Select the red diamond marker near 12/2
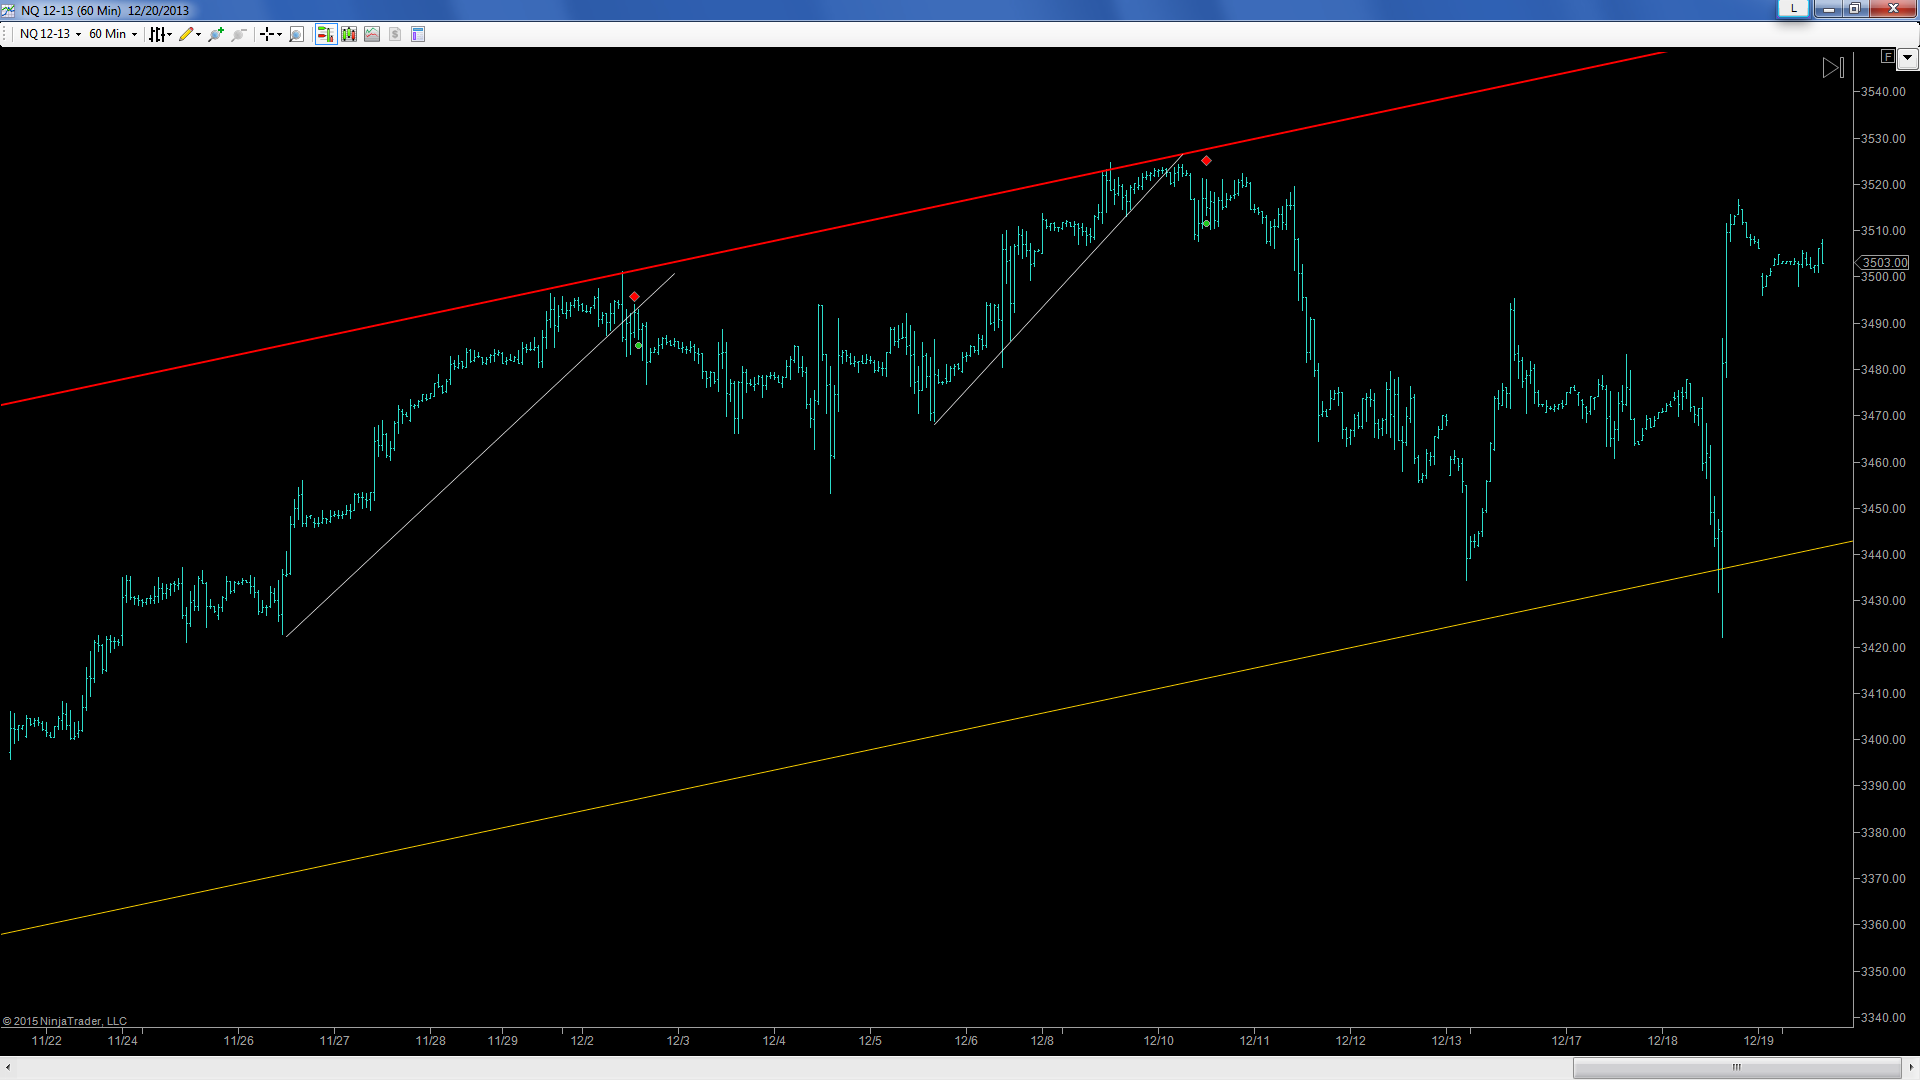The height and width of the screenshot is (1080, 1920). point(634,297)
